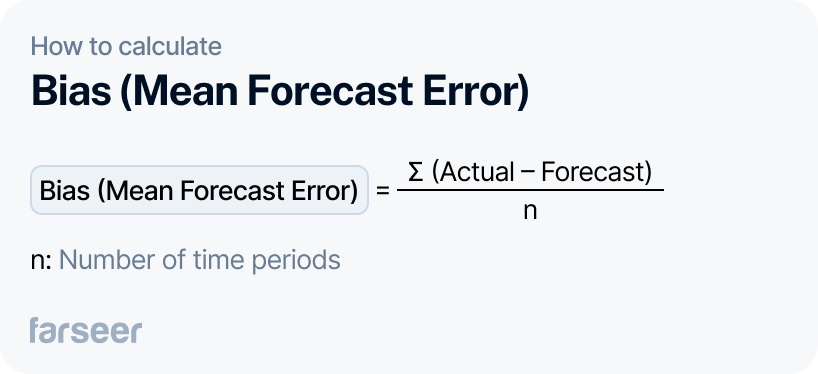Click the word 'calculate' in the subtitle
The width and height of the screenshot is (818, 374).
(x=170, y=46)
